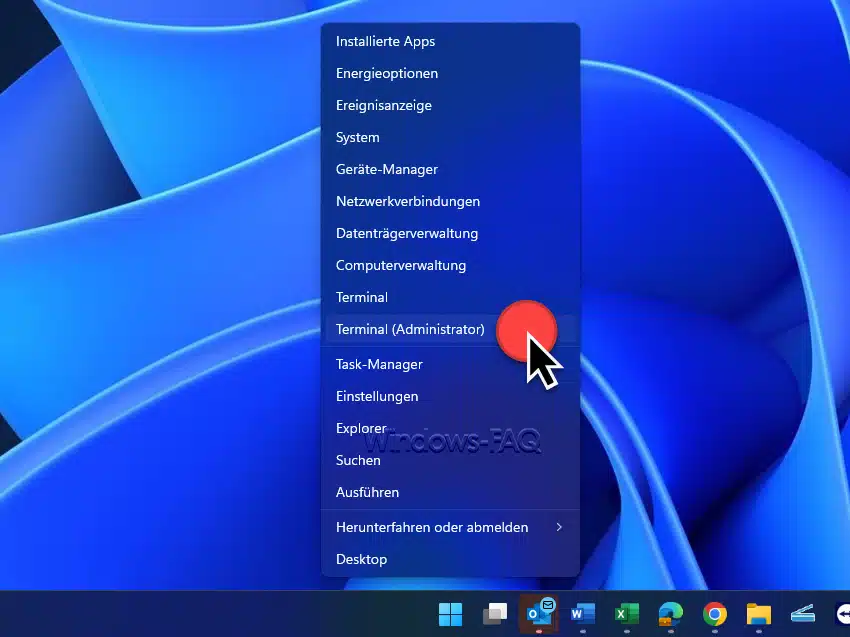The width and height of the screenshot is (850, 637).
Task: Launch Computerverwaltung
Action: tap(450, 265)
